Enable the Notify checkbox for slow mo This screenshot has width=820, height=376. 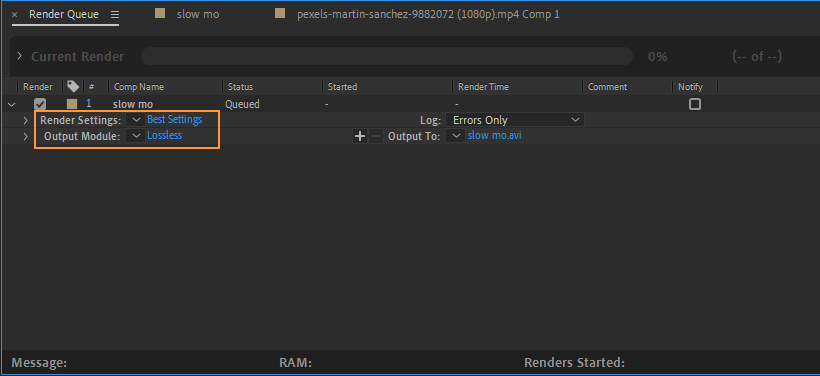tap(694, 104)
